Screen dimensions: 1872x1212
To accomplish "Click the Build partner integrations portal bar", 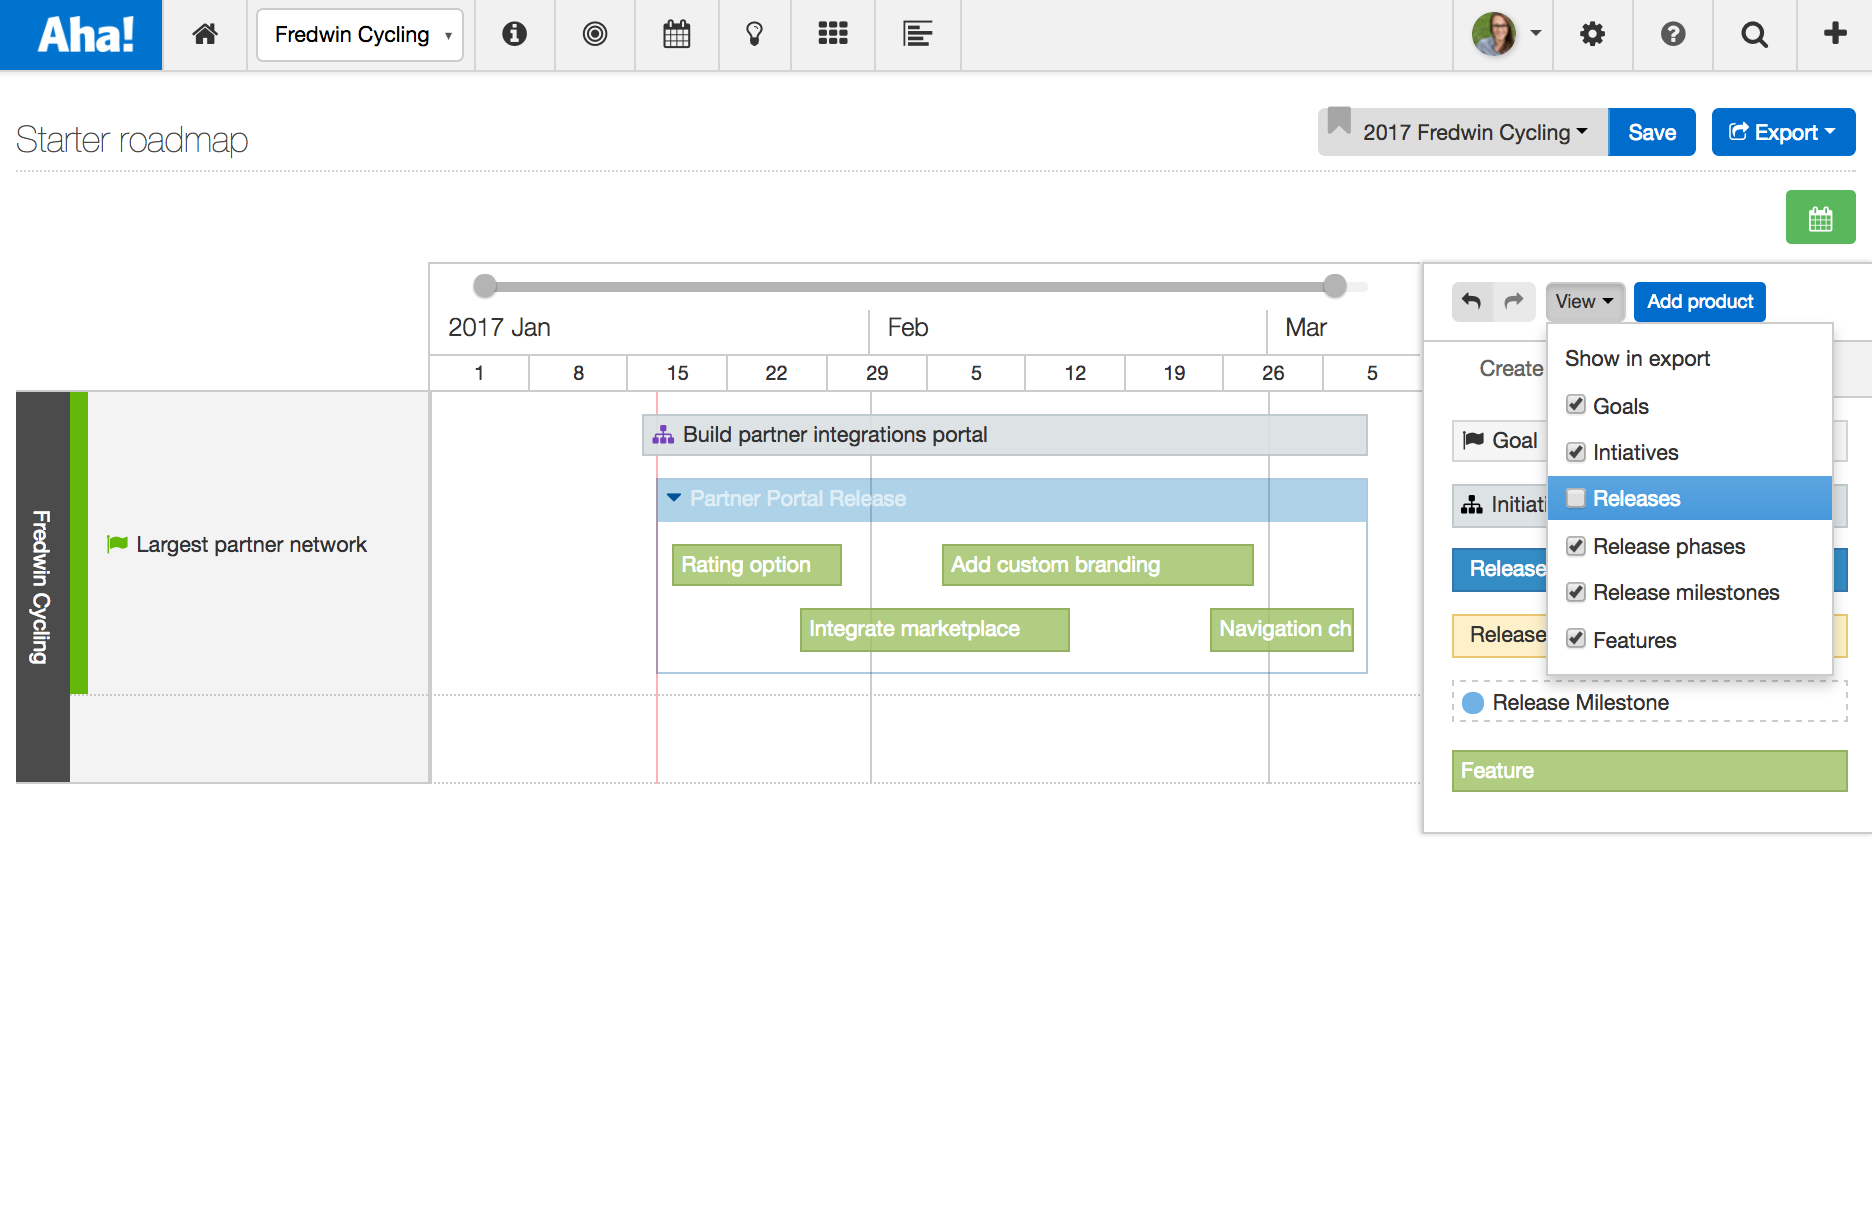I will pyautogui.click(x=1004, y=435).
